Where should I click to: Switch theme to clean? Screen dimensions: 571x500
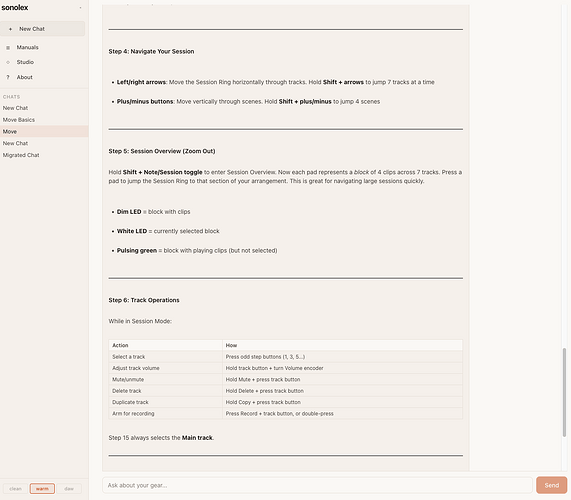[x=15, y=489]
